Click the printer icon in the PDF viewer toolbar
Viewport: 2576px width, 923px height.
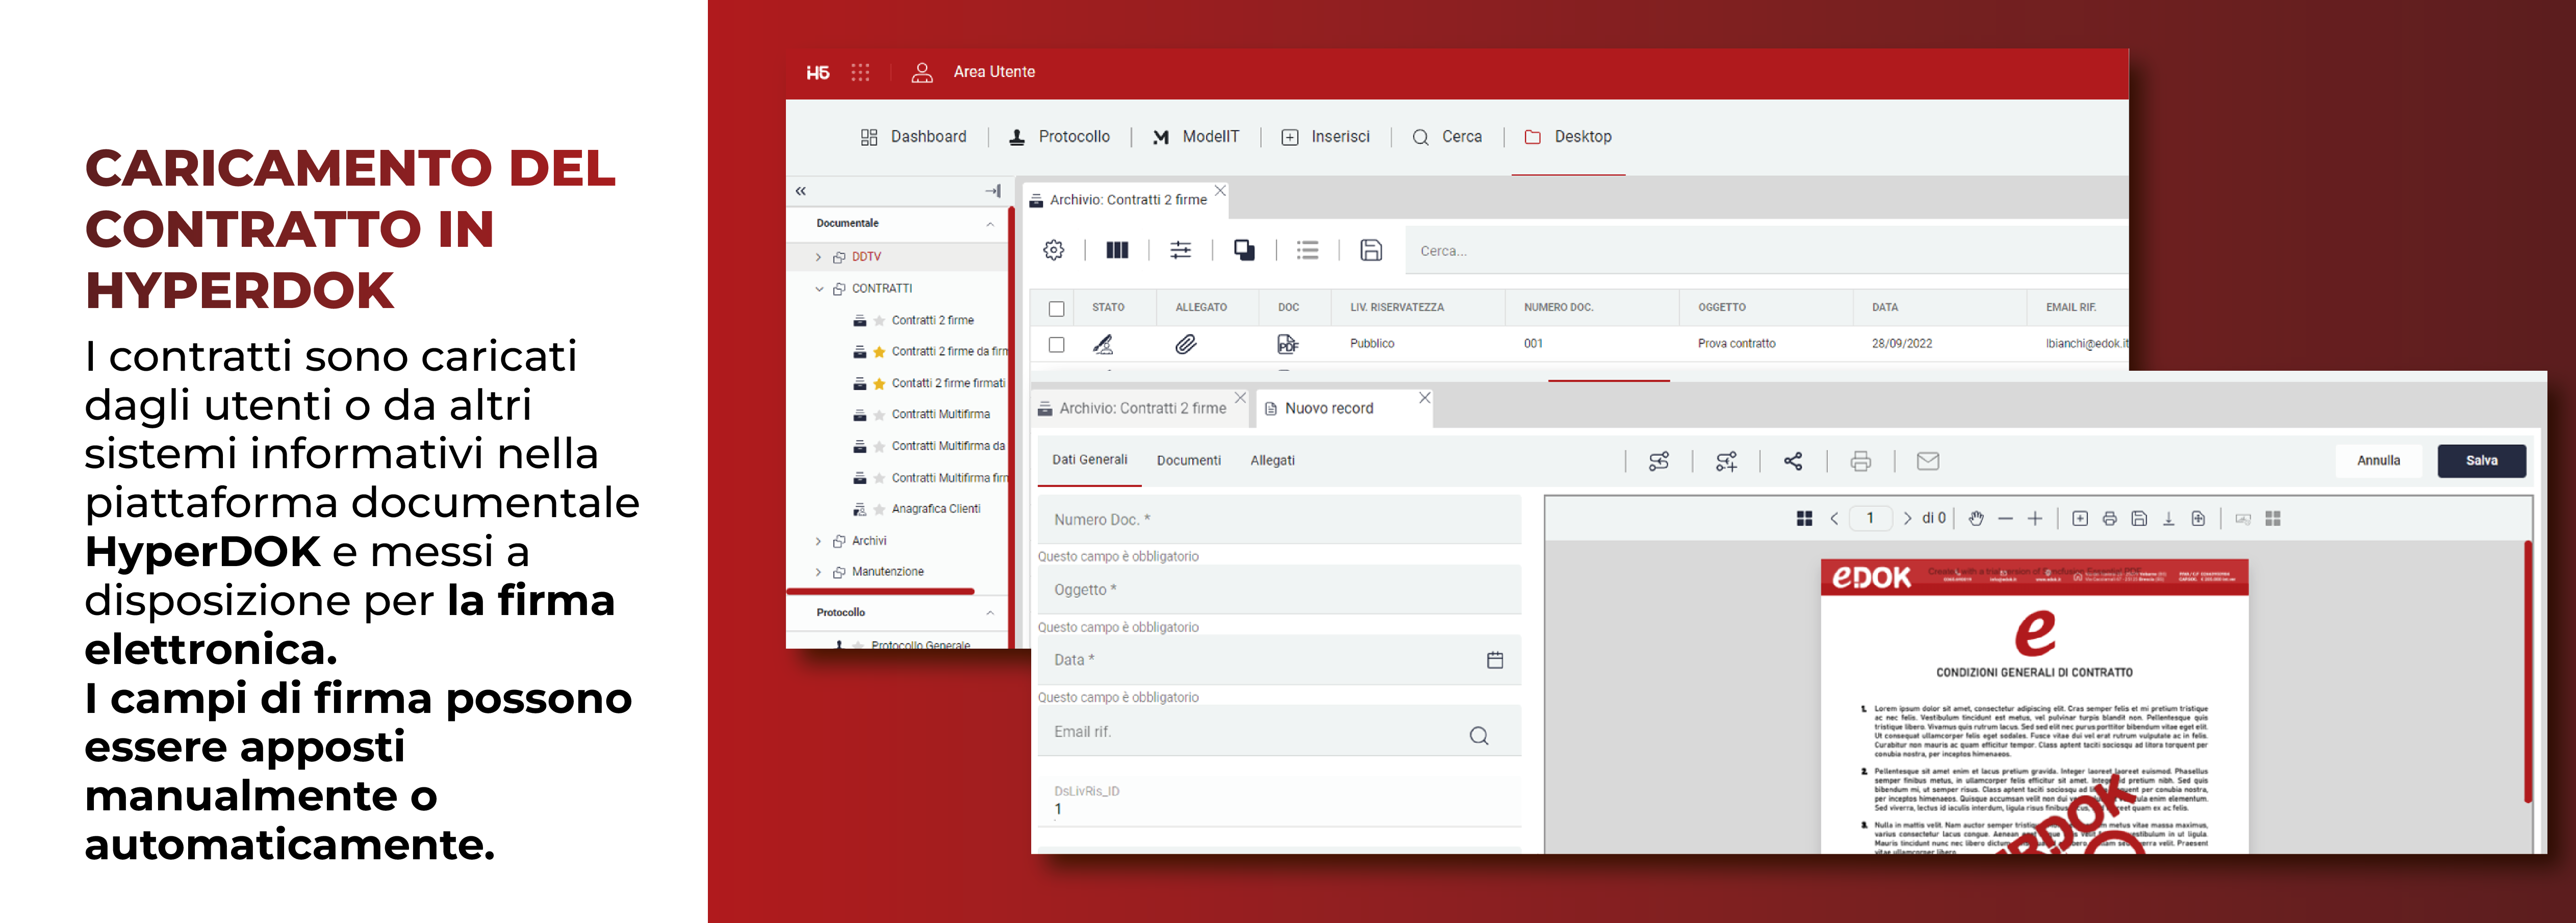point(2109,518)
